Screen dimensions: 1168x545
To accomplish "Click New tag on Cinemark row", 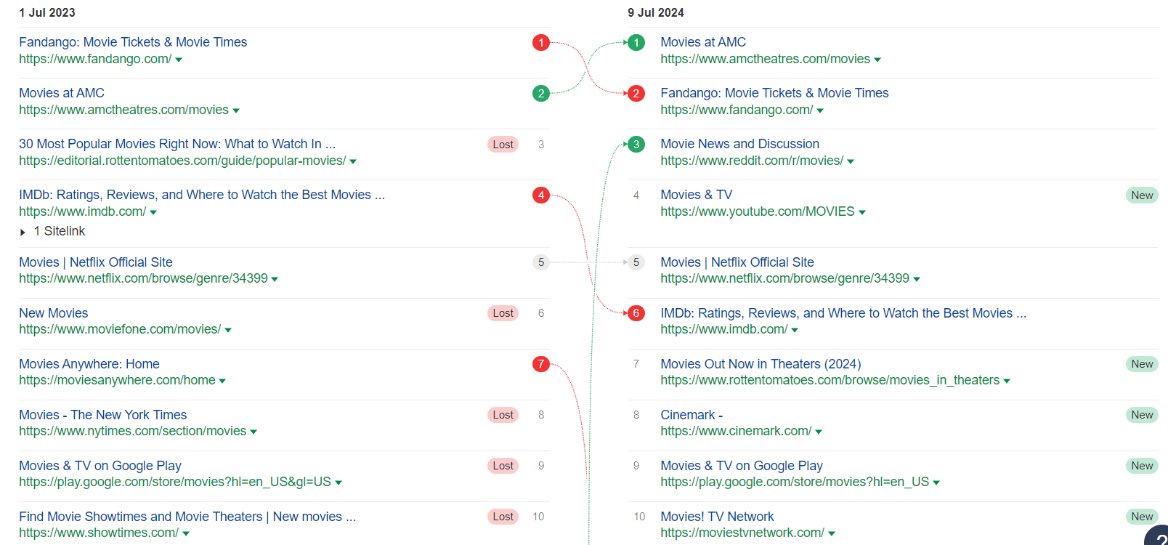I will (x=1142, y=415).
